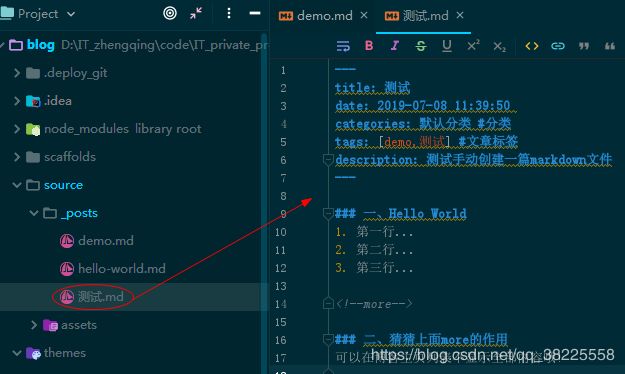The width and height of the screenshot is (625, 374).
Task: Click the tags: [demo,测试] line
Action: coord(426,142)
